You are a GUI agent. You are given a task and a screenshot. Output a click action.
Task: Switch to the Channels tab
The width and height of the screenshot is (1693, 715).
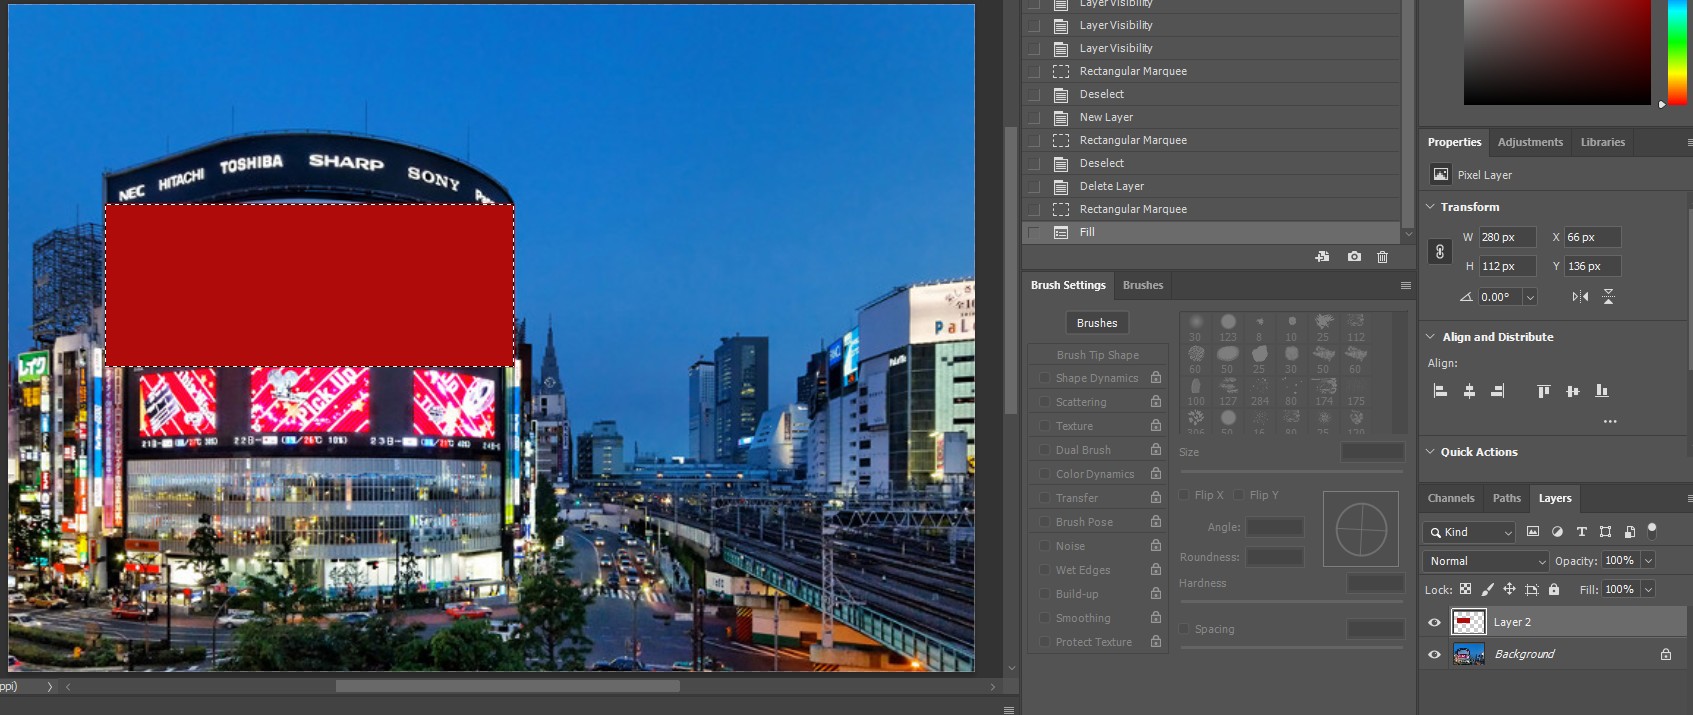[x=1451, y=498]
